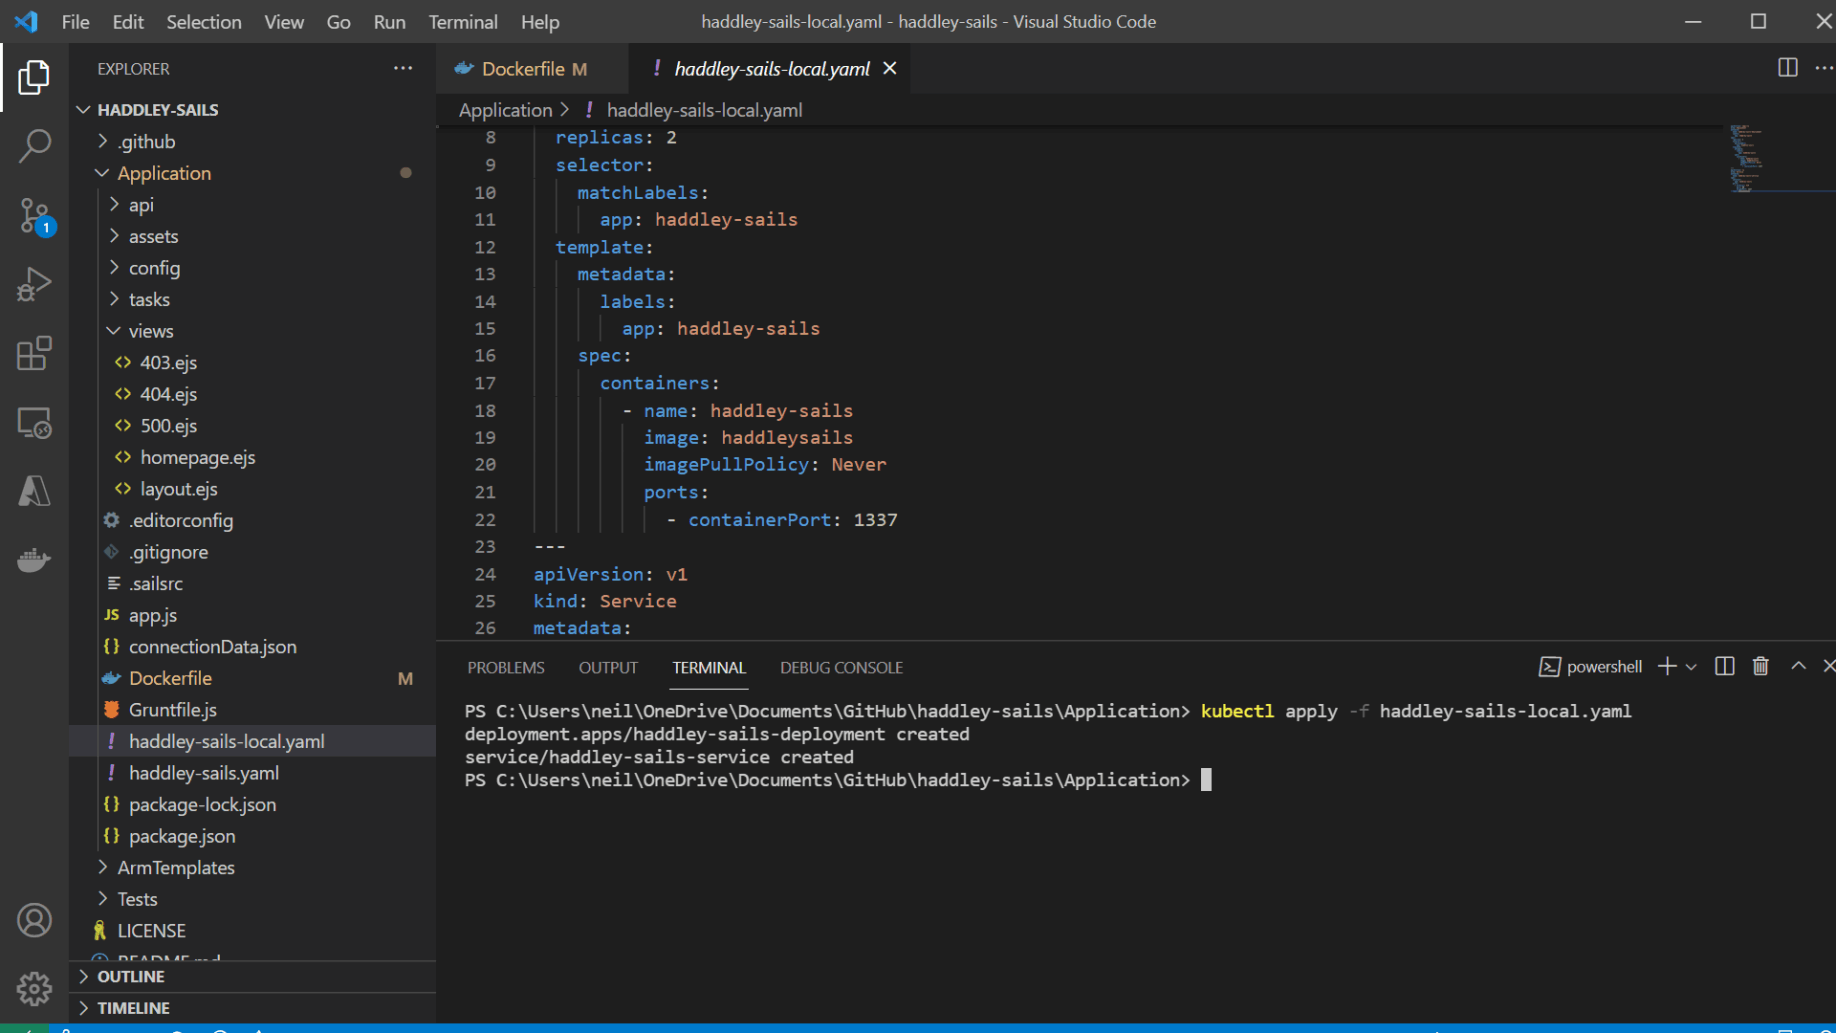Open haddley-sails.yaml in explorer
This screenshot has width=1836, height=1033.
(x=203, y=773)
